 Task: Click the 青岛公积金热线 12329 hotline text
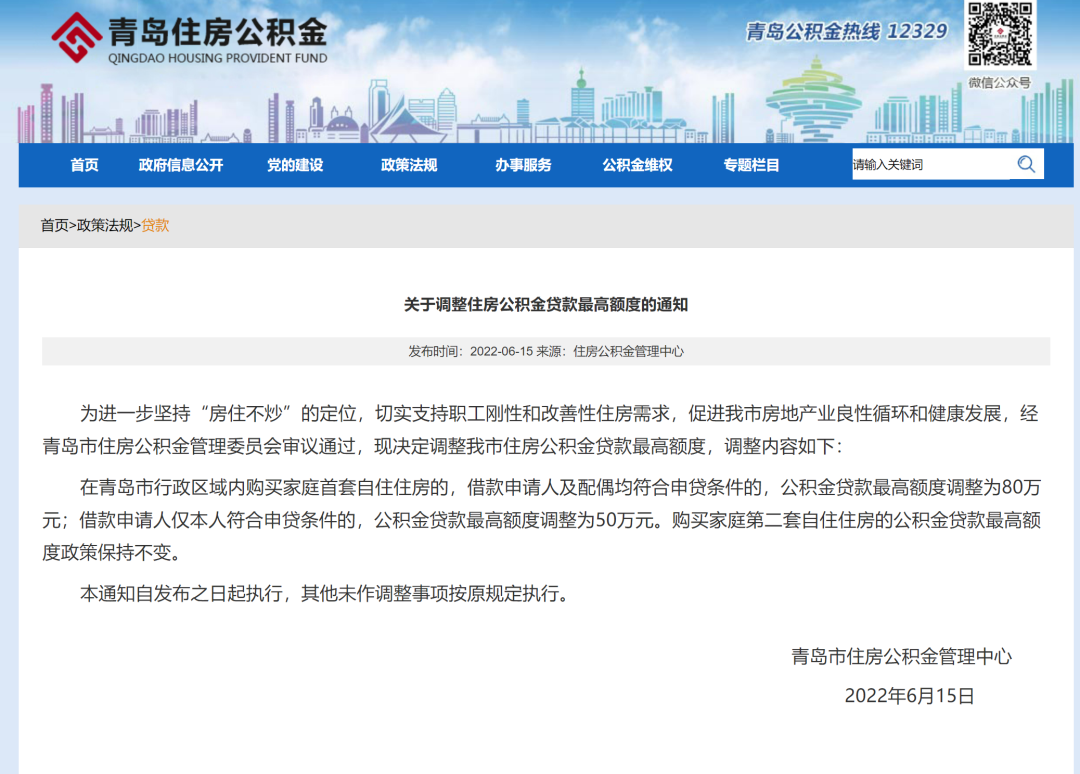click(x=846, y=32)
